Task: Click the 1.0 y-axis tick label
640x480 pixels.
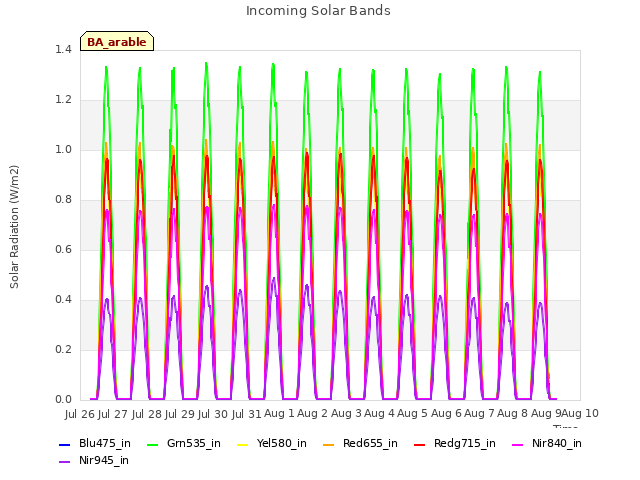Action: tap(63, 149)
